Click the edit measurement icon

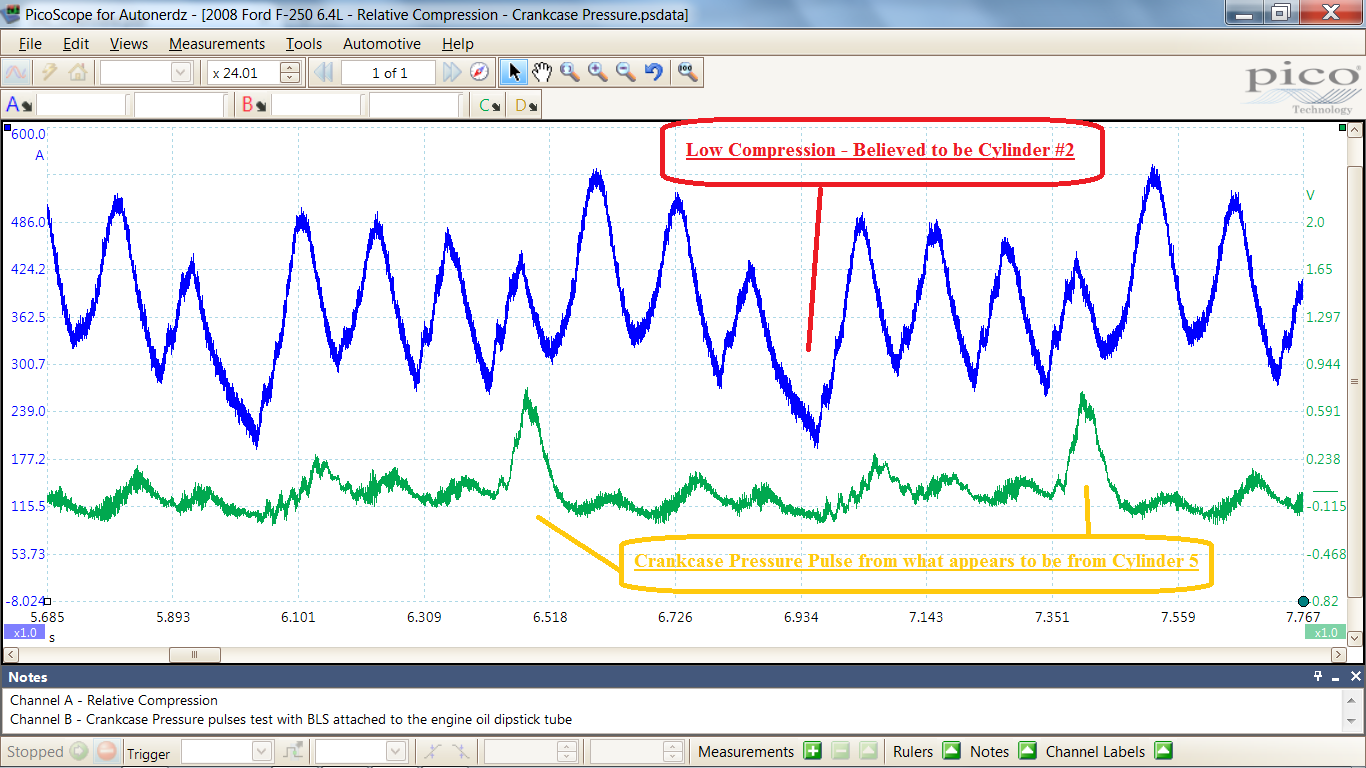869,751
